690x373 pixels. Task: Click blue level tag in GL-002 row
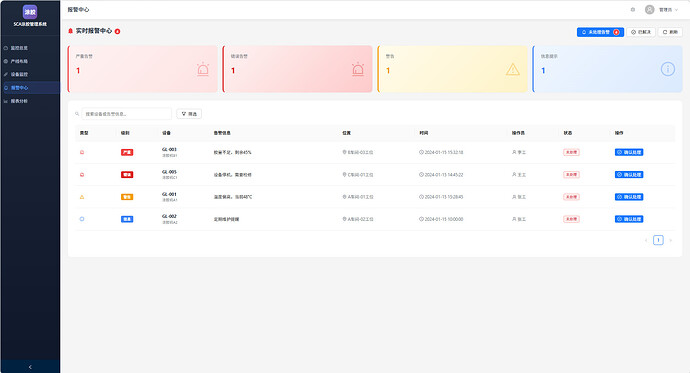pyautogui.click(x=127, y=219)
